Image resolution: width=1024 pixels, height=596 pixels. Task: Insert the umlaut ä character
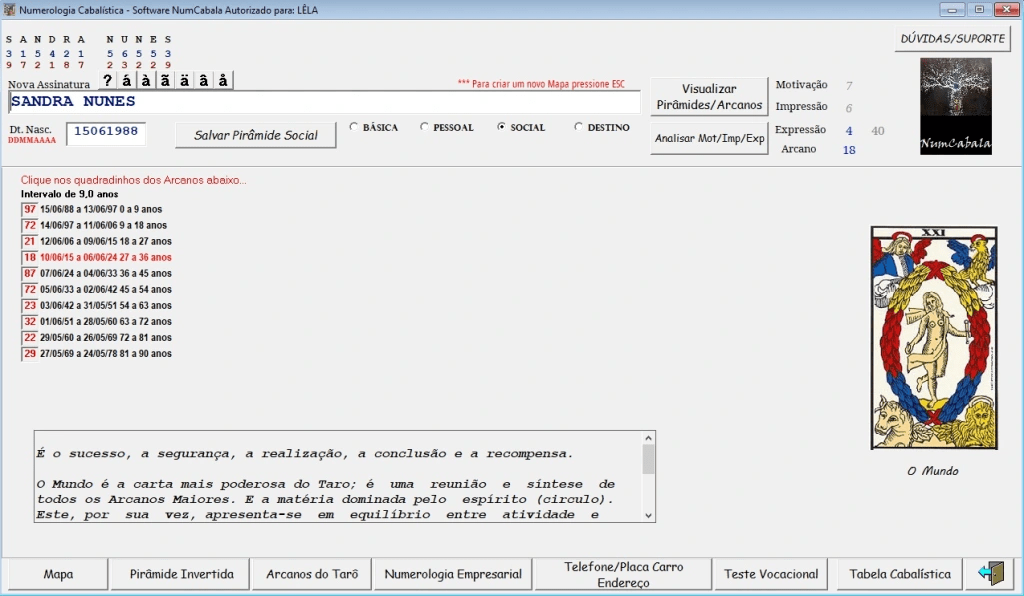coord(185,81)
